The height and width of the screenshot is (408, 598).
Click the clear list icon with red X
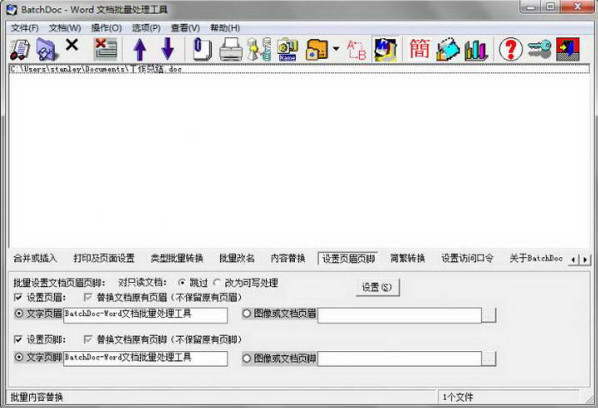point(106,49)
